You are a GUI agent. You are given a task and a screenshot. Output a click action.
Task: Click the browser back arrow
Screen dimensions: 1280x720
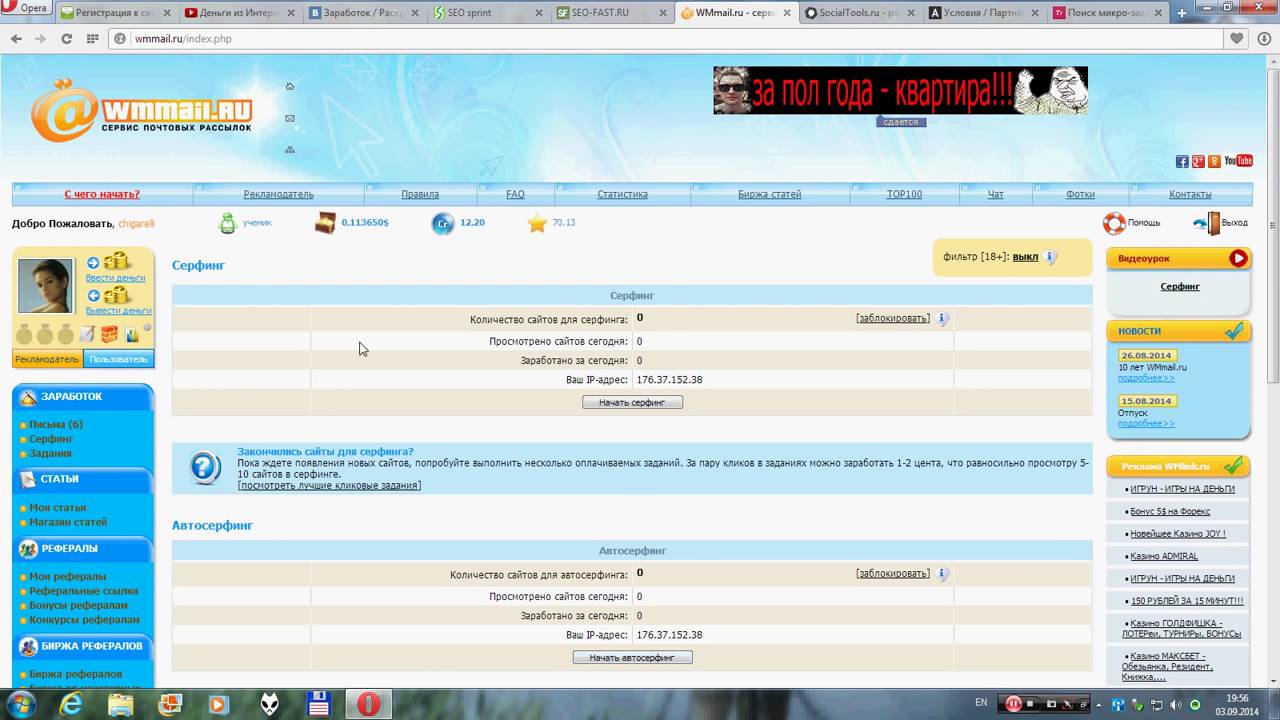16,39
